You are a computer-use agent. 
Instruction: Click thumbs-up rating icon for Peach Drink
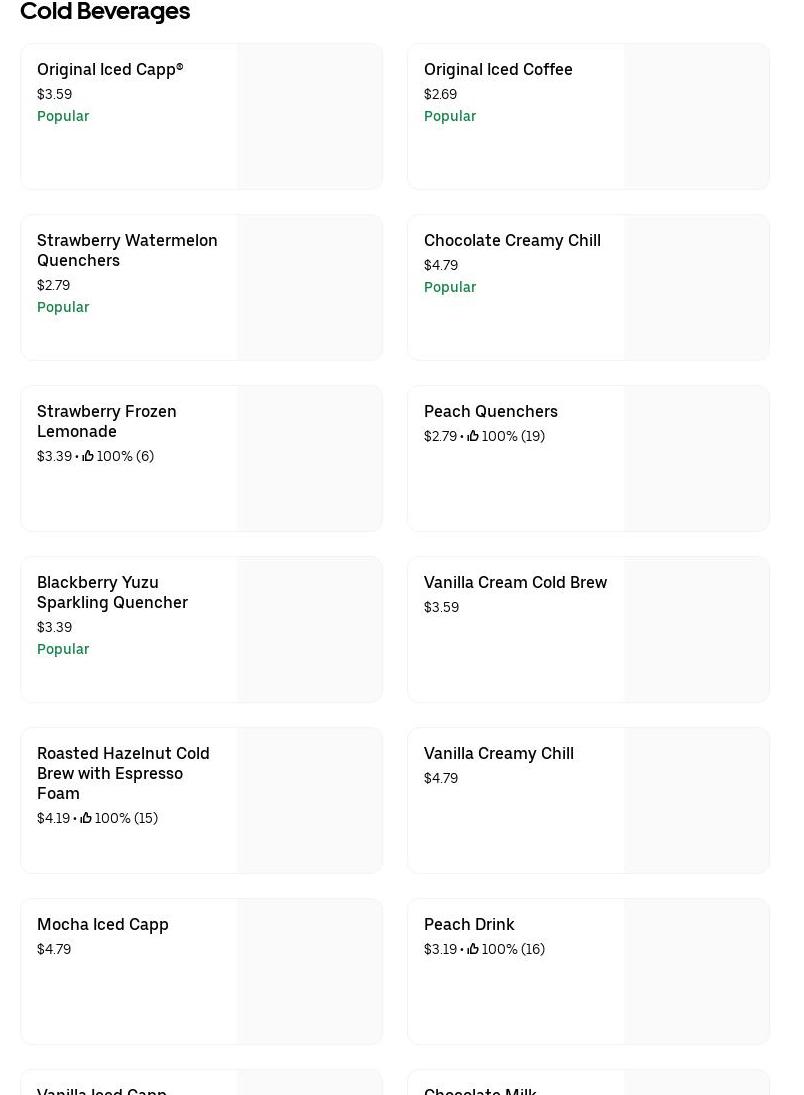click(473, 949)
